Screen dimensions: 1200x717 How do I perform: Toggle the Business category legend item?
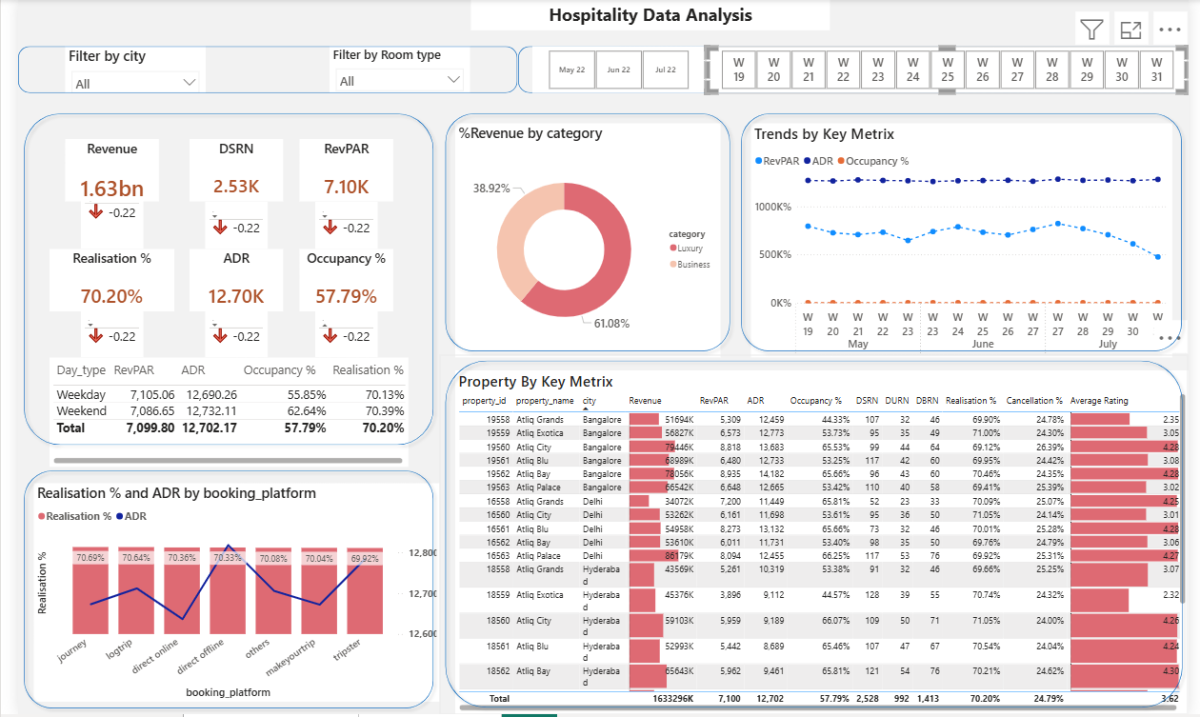tap(691, 264)
